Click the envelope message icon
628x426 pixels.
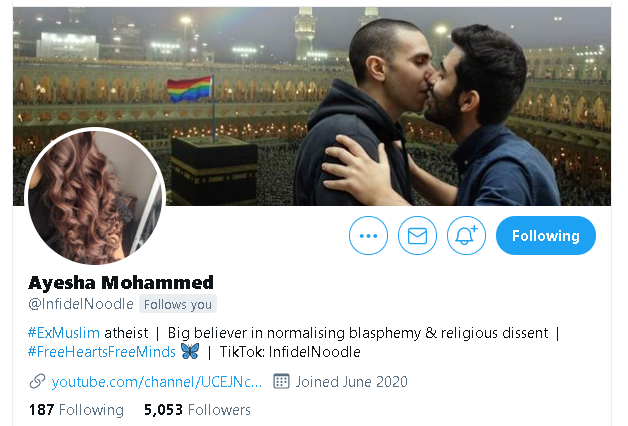(x=417, y=235)
